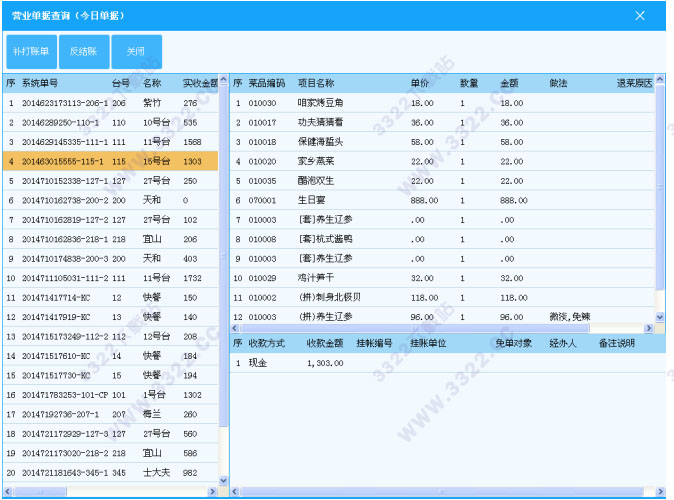Click left arrow of order list horizontal scrollbar

tap(8, 491)
